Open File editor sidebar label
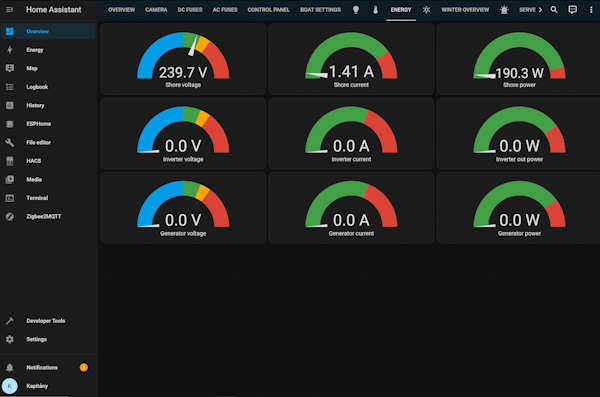Viewport: 600px width, 397px height. point(38,142)
